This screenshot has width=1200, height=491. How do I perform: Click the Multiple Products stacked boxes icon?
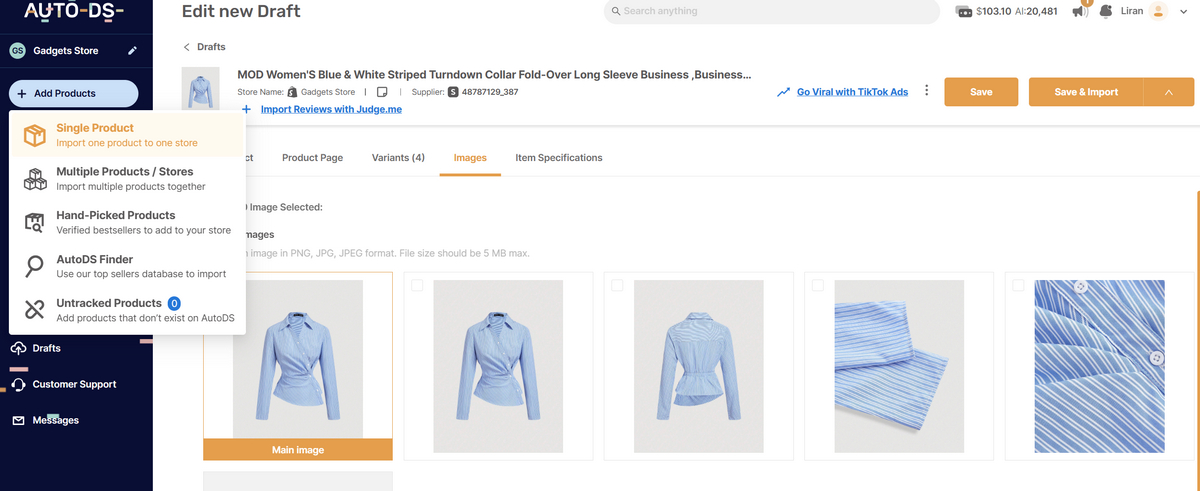[x=35, y=179]
